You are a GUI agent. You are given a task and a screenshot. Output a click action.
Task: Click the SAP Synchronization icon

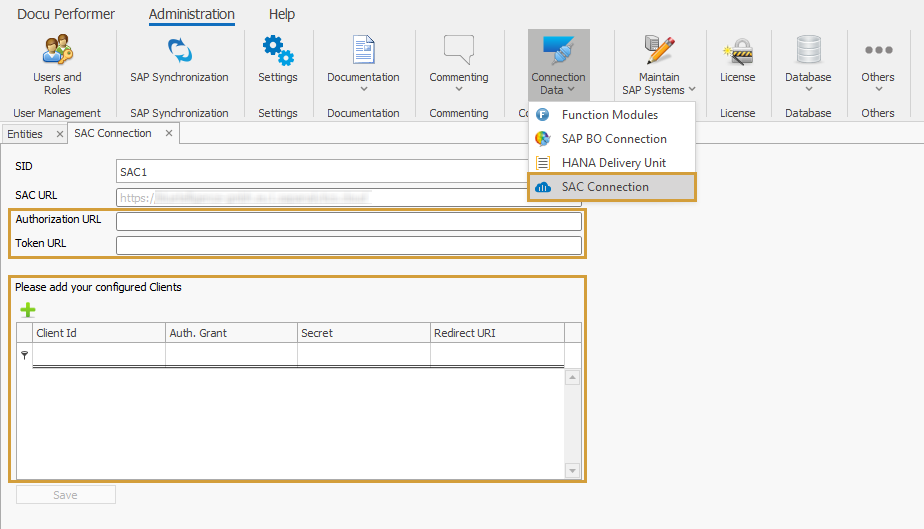point(179,52)
